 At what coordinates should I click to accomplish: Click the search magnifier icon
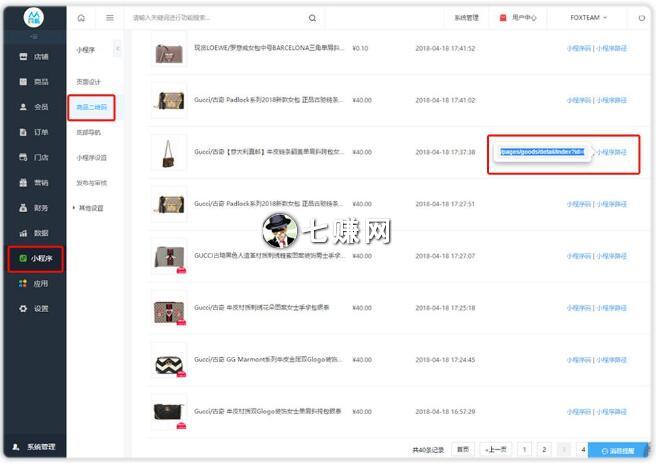pos(312,18)
